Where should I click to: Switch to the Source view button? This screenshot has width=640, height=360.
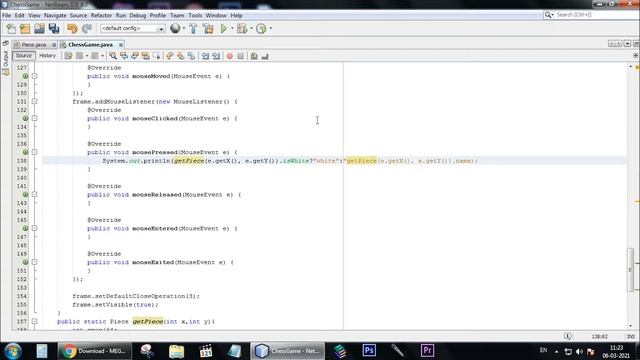pos(24,56)
